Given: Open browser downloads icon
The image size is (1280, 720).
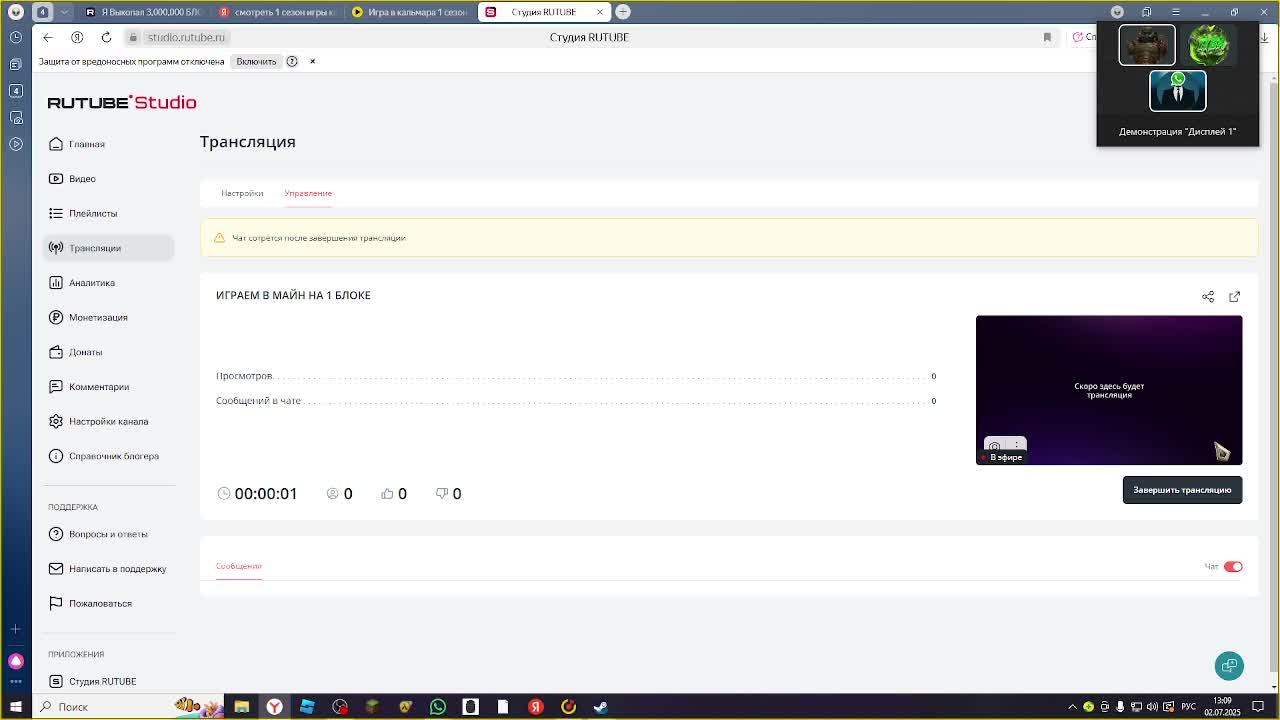Looking at the screenshot, I should [1264, 37].
